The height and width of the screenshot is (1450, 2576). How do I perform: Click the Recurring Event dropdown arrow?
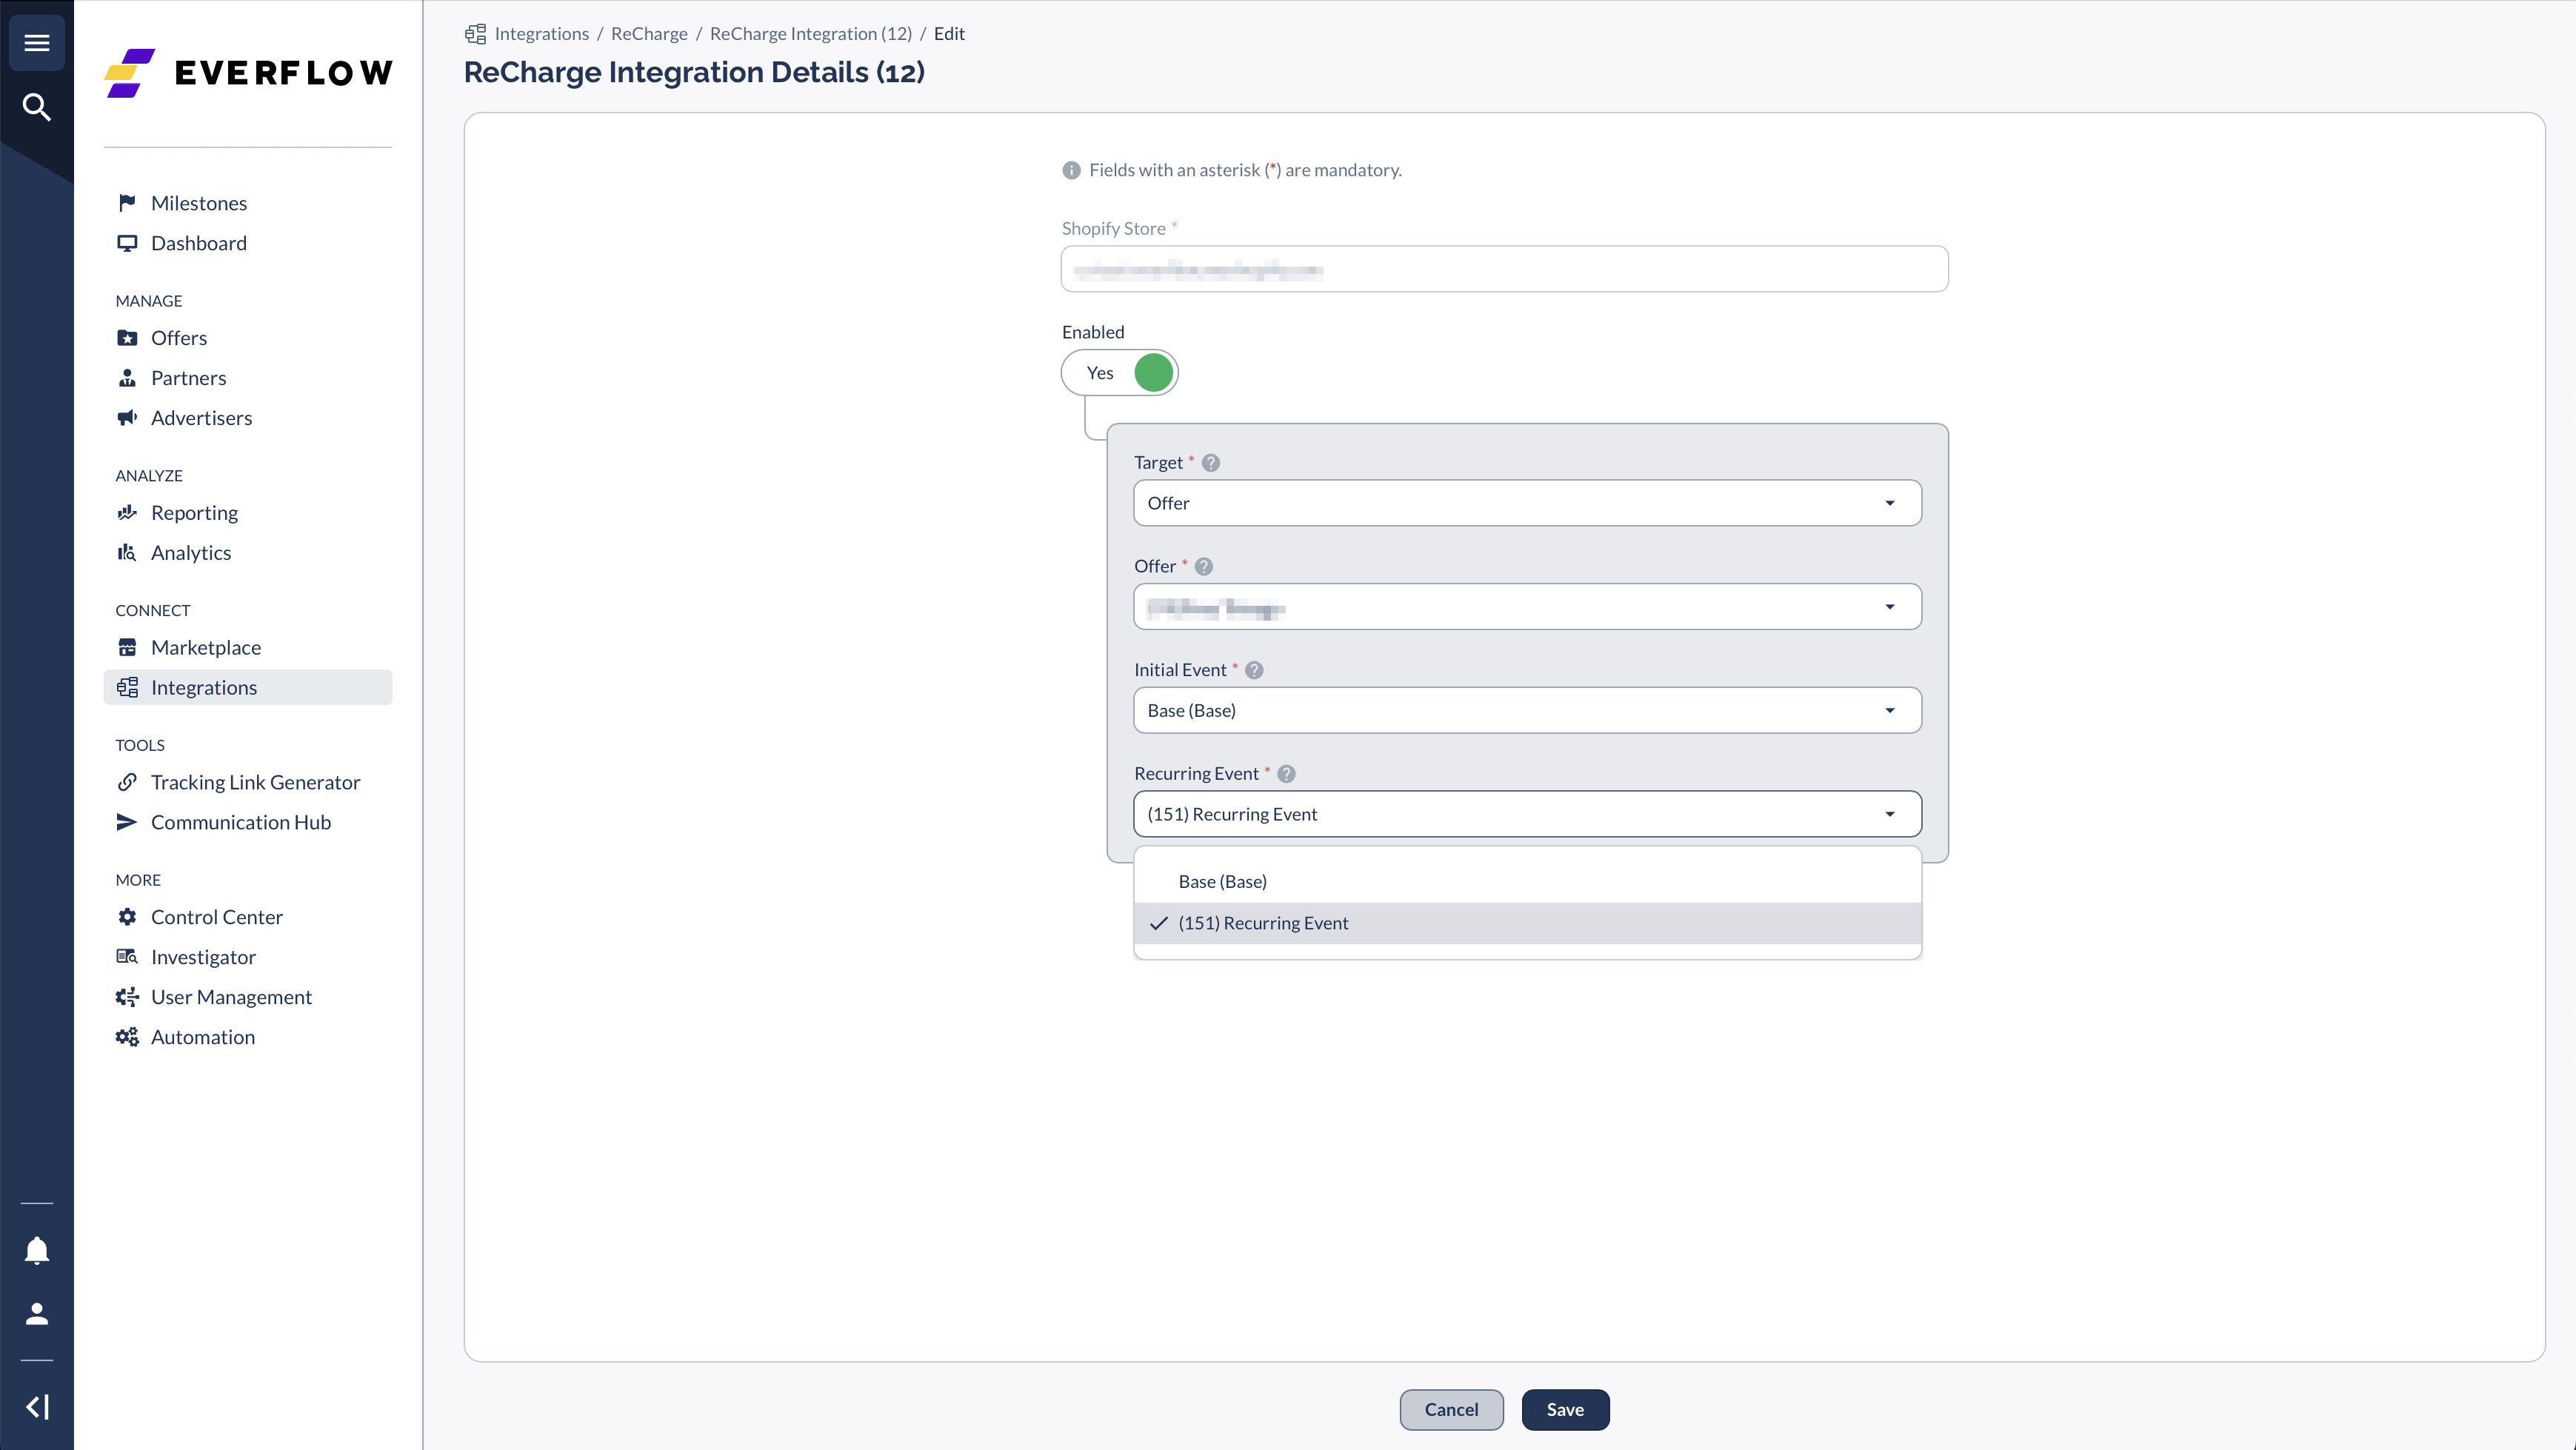1890,814
